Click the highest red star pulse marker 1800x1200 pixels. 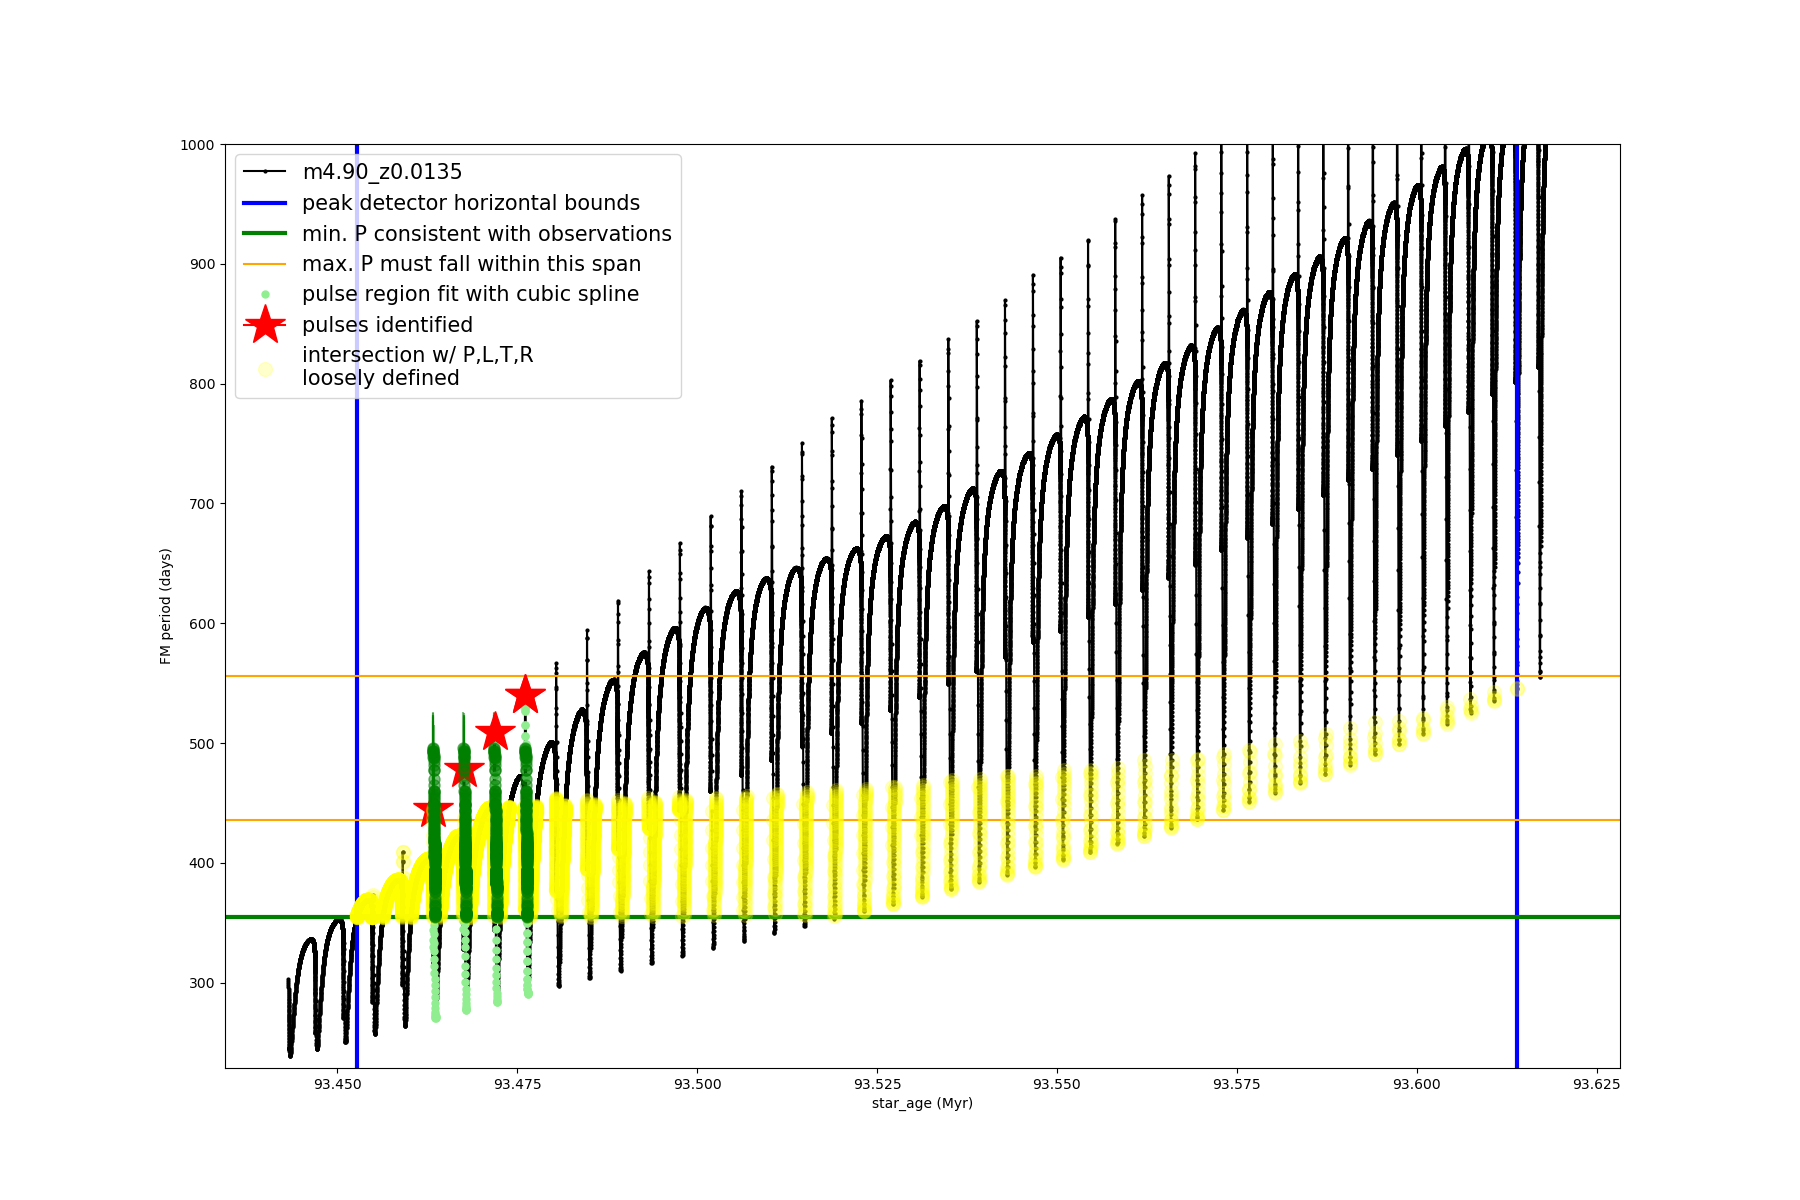coord(525,695)
